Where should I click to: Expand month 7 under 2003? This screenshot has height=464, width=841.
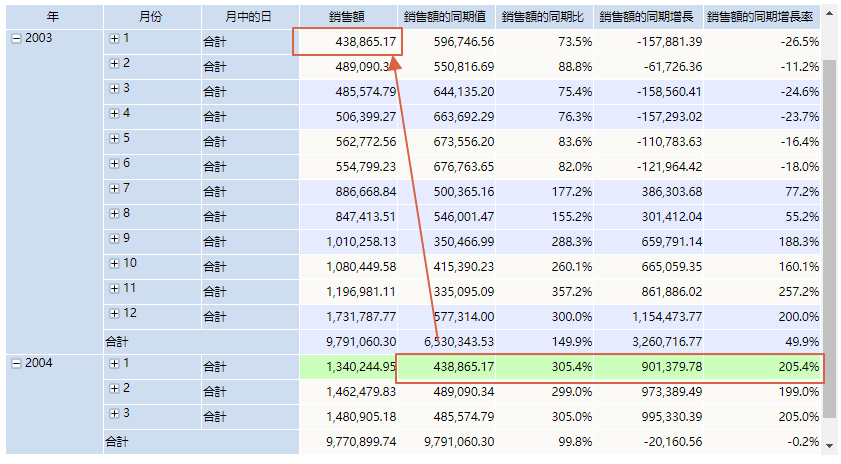114,188
